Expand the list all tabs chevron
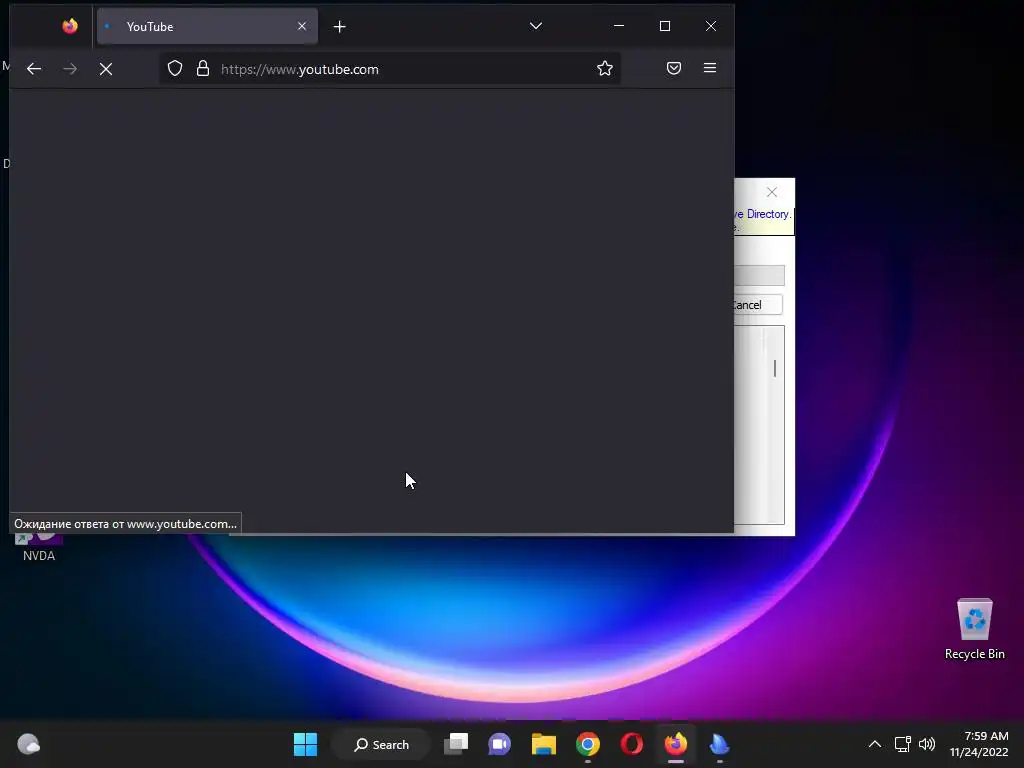This screenshot has height=768, width=1024. (536, 26)
